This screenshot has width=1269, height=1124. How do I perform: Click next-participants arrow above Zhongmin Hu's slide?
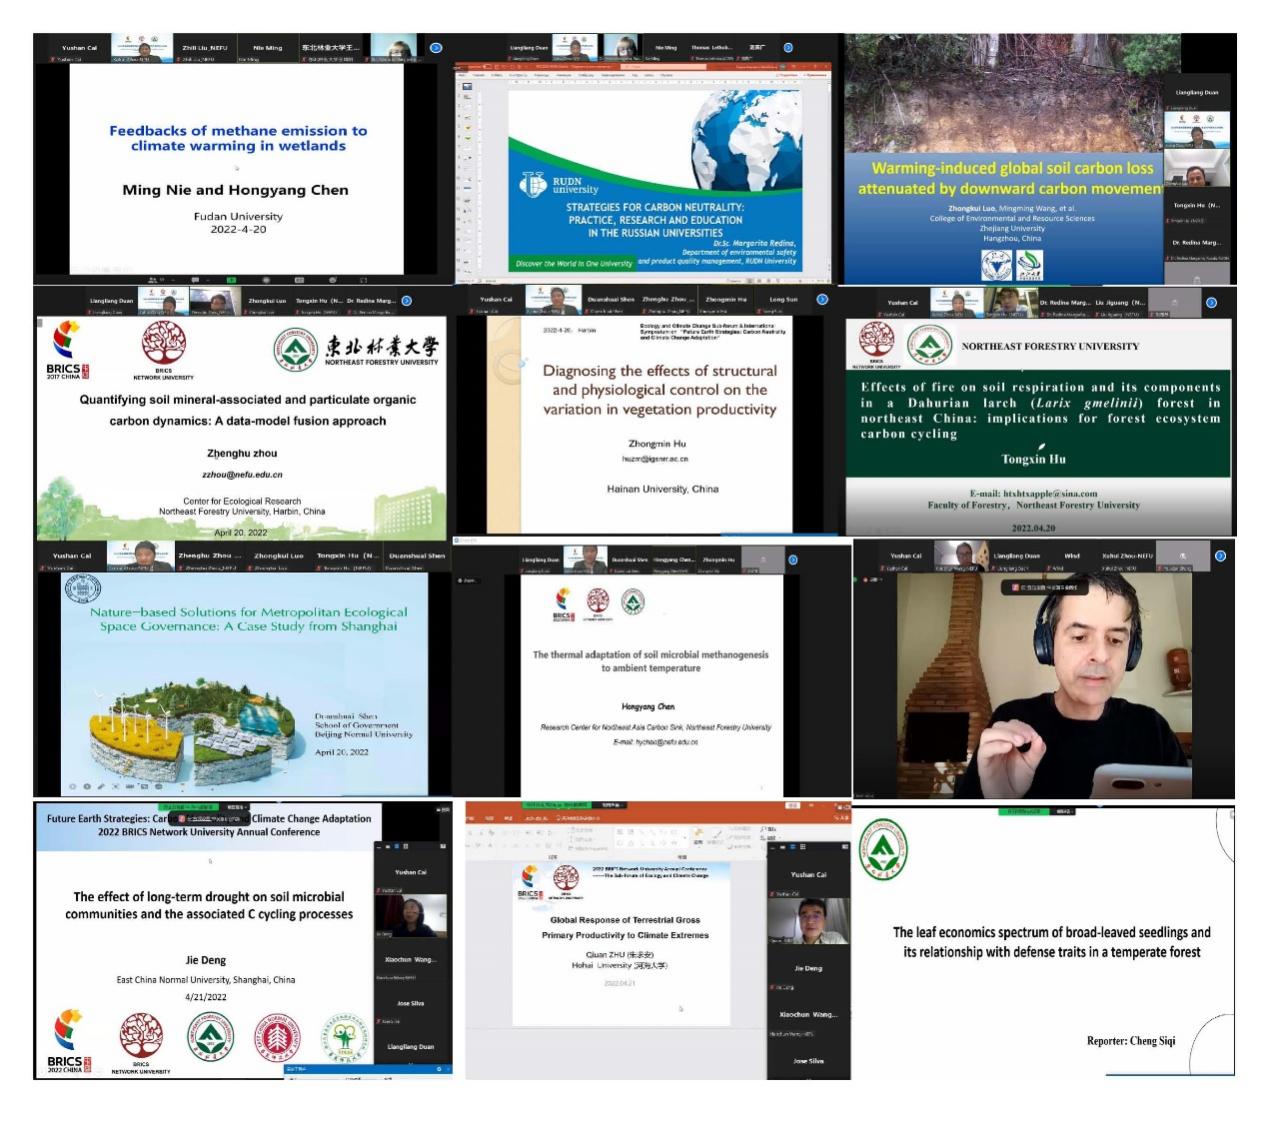pyautogui.click(x=822, y=299)
